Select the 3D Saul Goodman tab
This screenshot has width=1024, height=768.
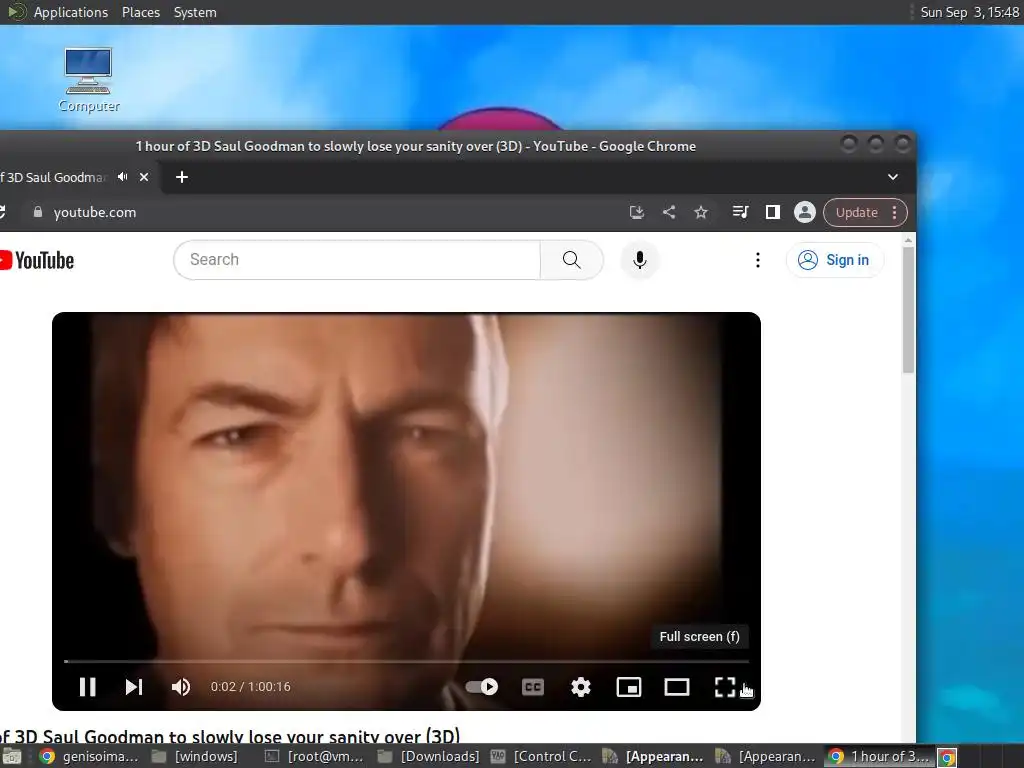tap(56, 177)
